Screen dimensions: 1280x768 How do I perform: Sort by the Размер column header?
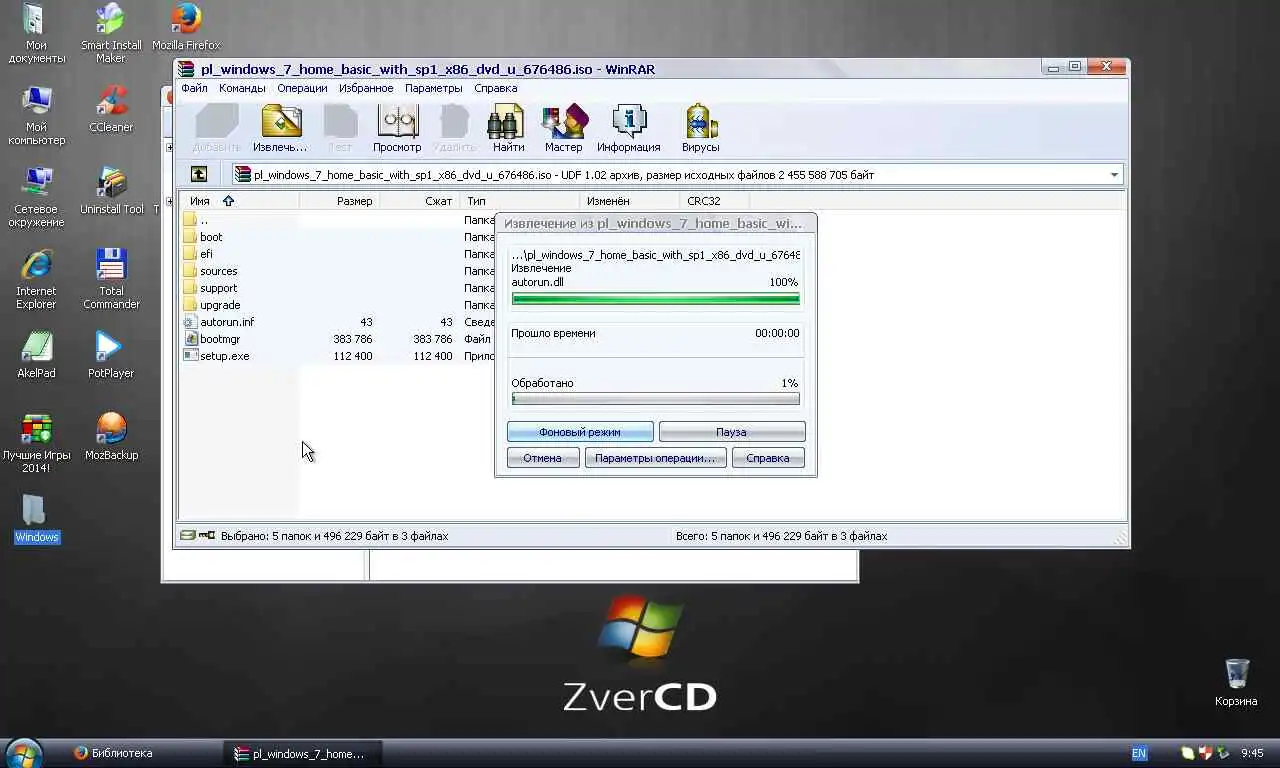coord(339,201)
